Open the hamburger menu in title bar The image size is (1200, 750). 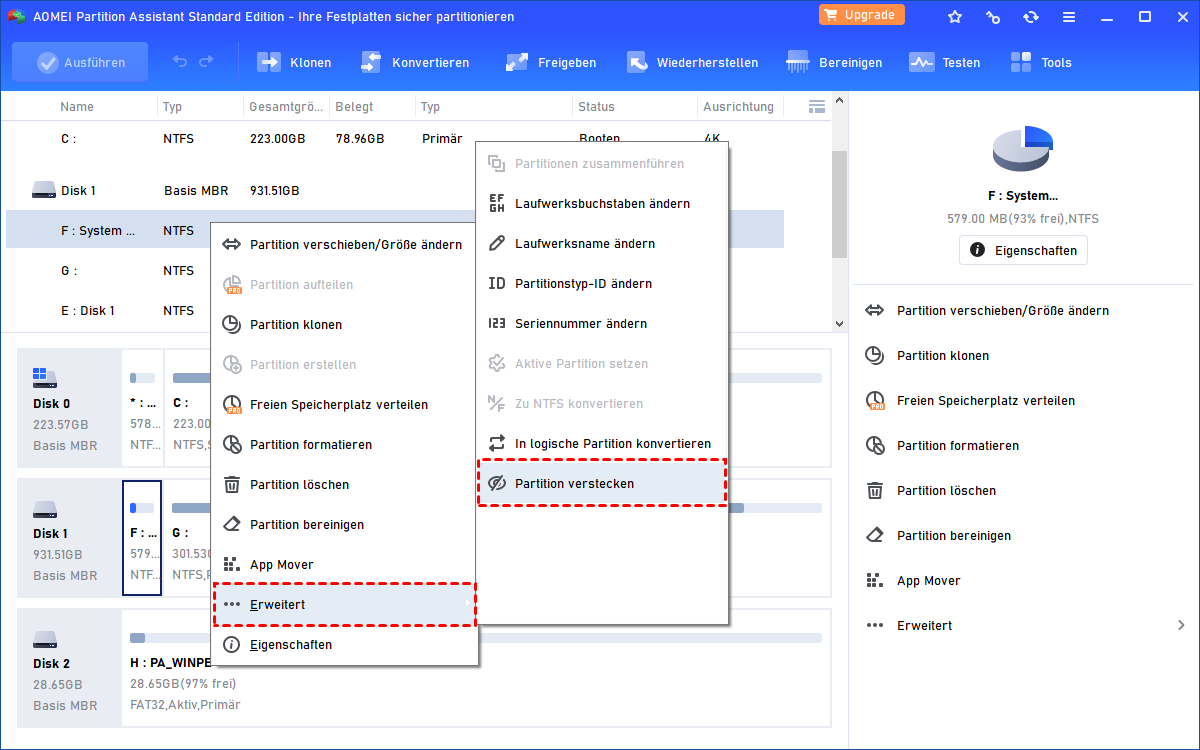click(1069, 17)
